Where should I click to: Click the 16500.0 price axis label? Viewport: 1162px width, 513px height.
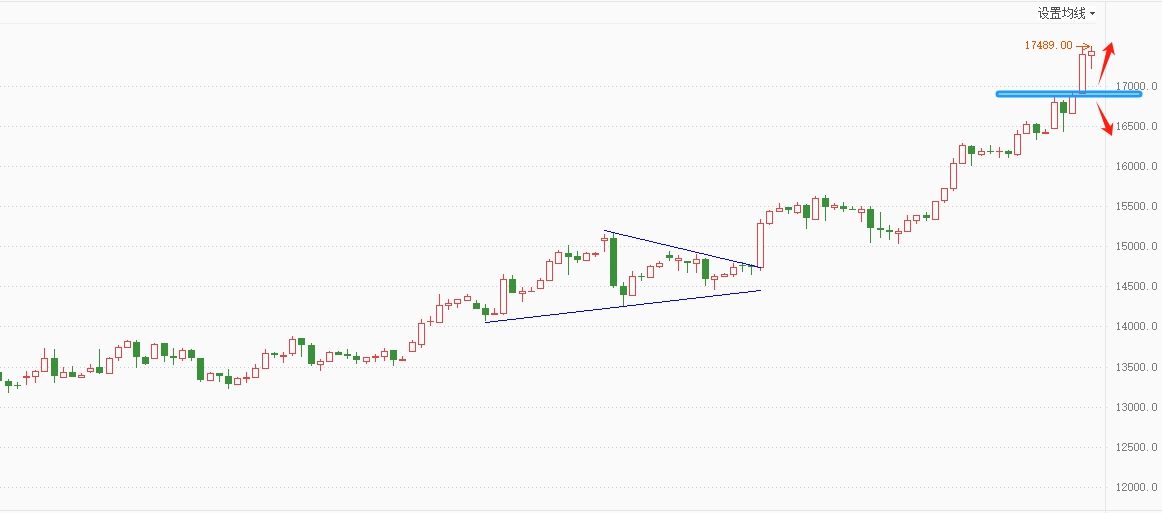(x=1139, y=126)
